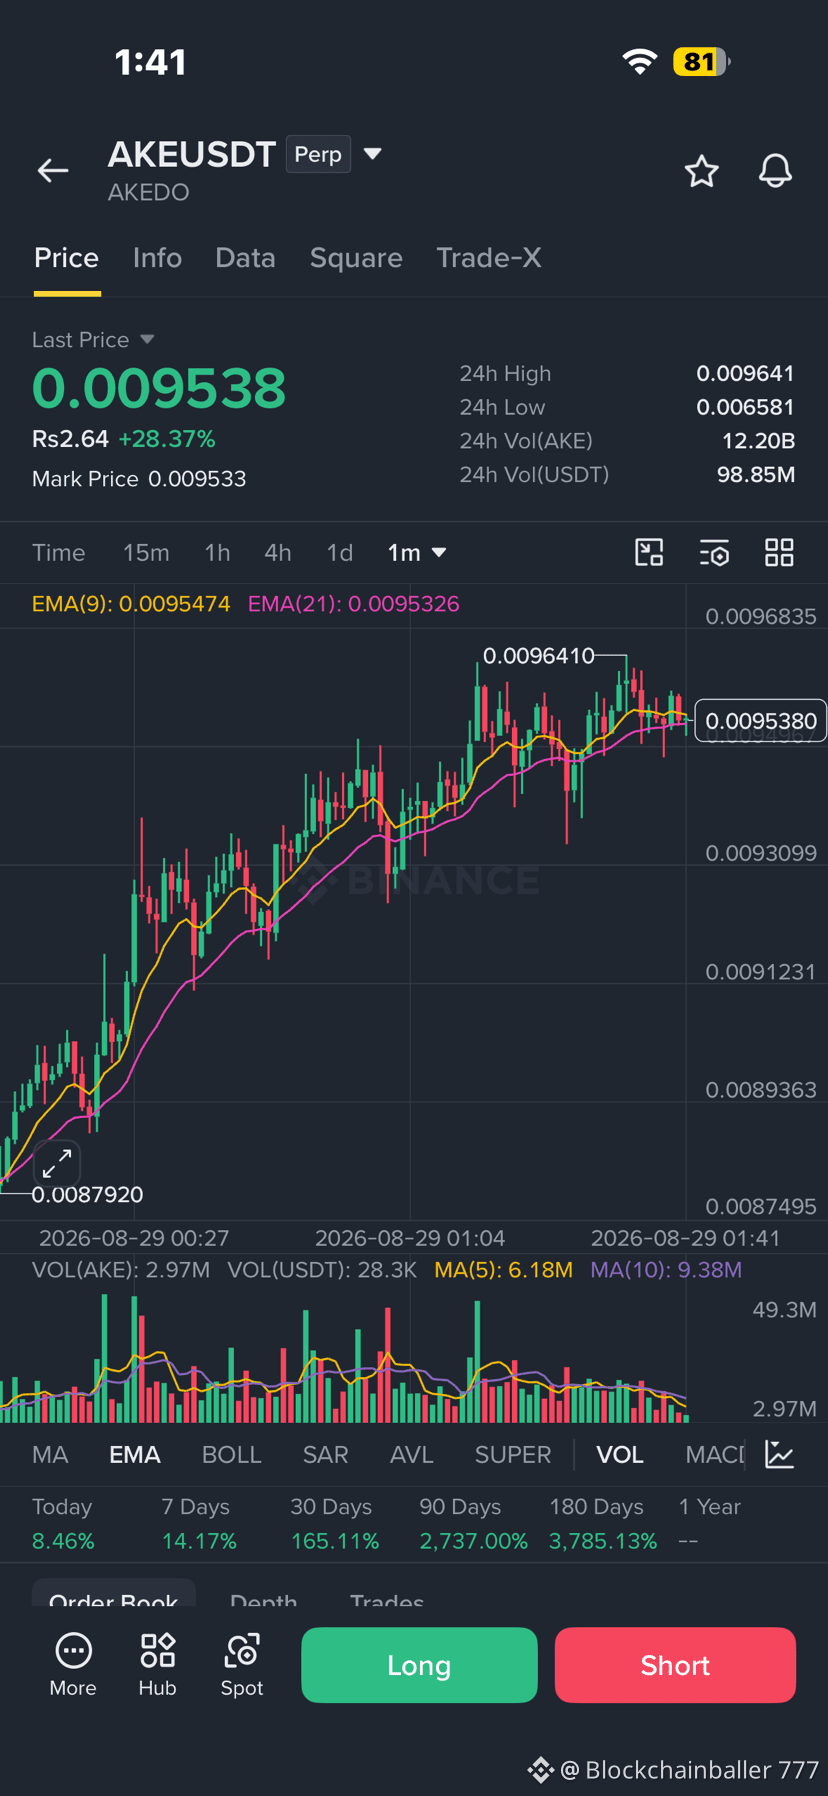This screenshot has width=828, height=1796.
Task: Tap the 24h Low value 0.006581
Action: pos(745,408)
